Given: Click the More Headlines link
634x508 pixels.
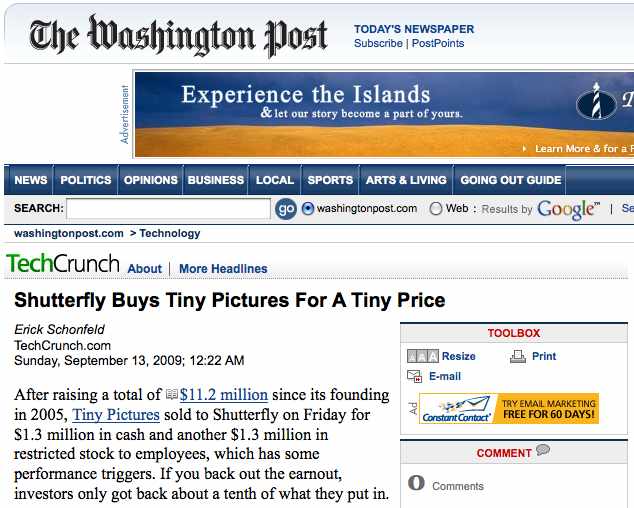Looking at the screenshot, I should point(223,269).
